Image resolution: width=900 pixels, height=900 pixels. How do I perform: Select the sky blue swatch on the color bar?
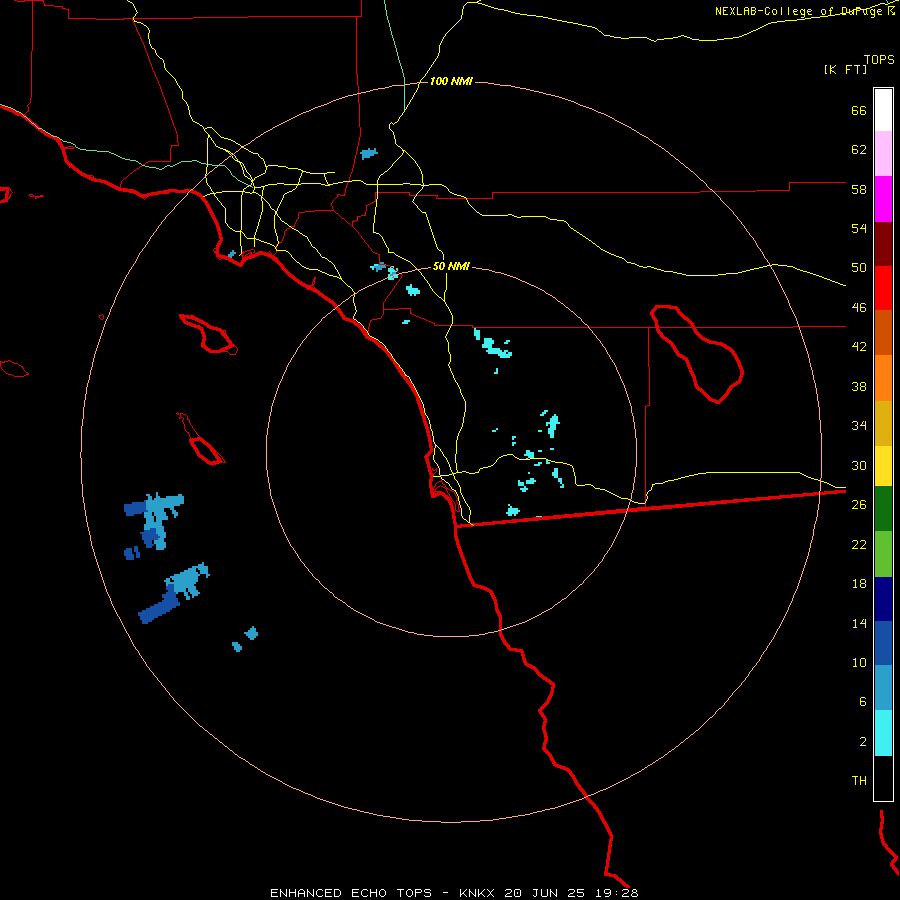tap(883, 687)
